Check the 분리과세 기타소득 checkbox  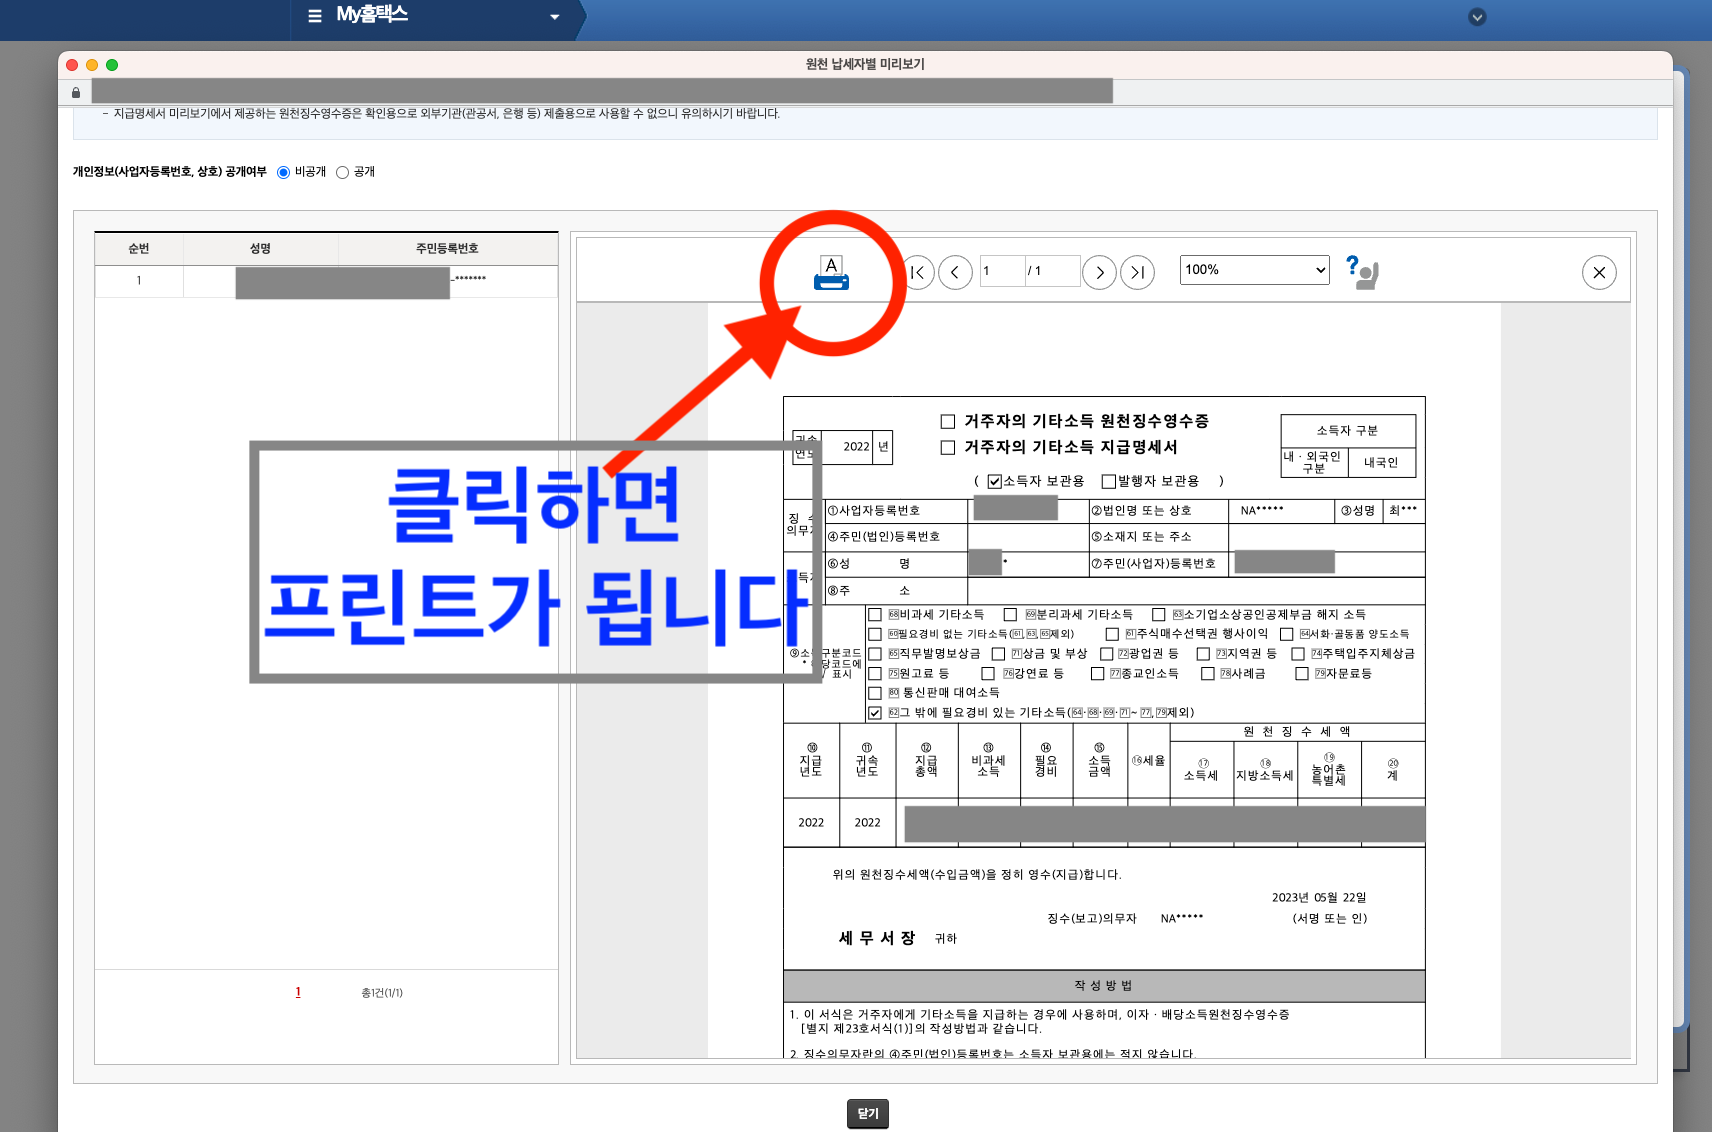[1011, 614]
